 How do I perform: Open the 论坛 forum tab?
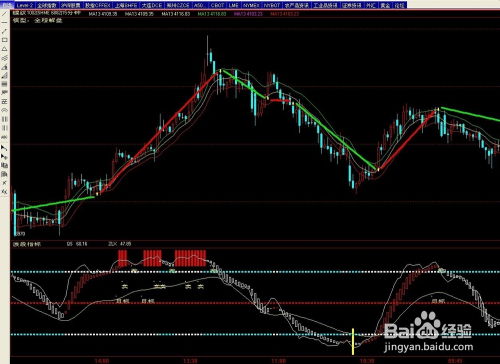(399, 5)
